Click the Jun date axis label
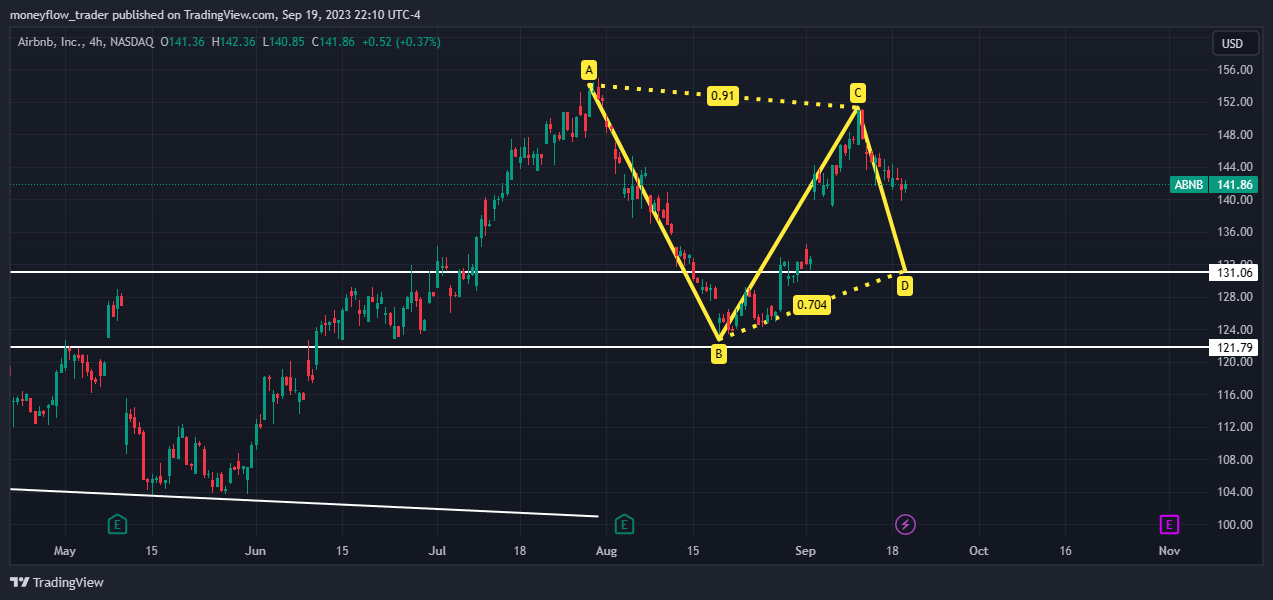 tap(256, 551)
